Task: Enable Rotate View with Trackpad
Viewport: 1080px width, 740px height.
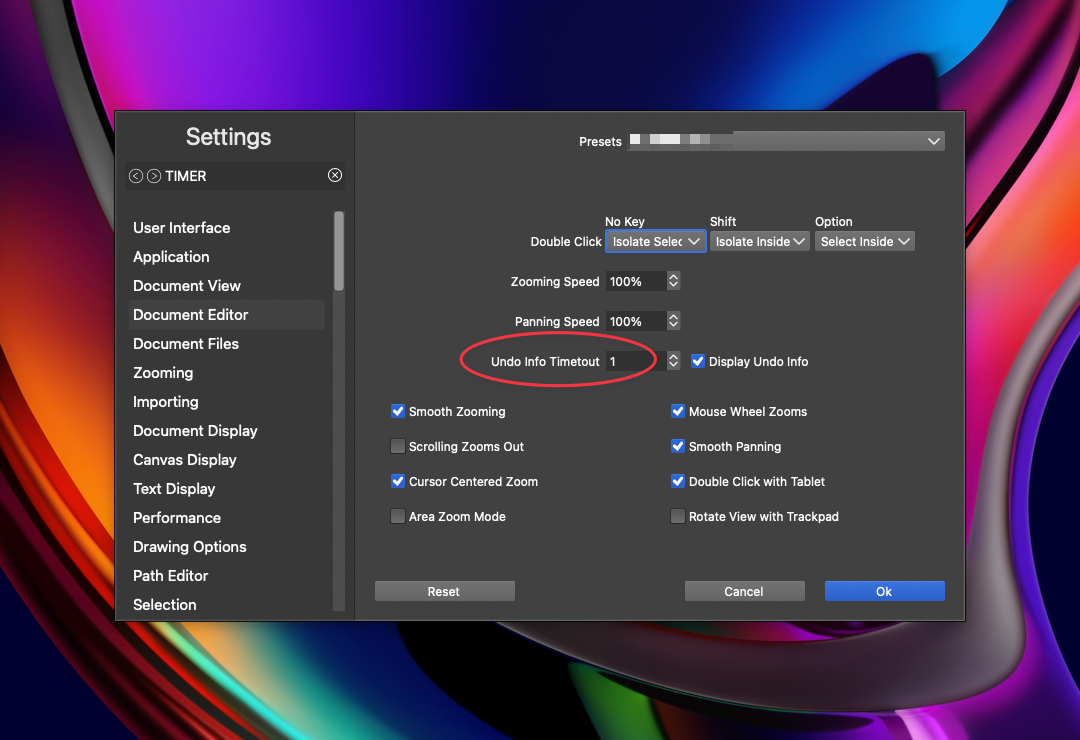Action: 678,516
